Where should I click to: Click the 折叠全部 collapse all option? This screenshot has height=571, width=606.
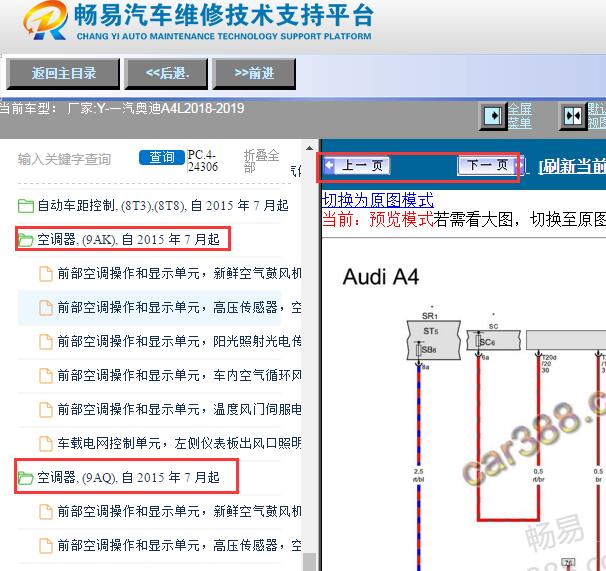pyautogui.click(x=261, y=161)
